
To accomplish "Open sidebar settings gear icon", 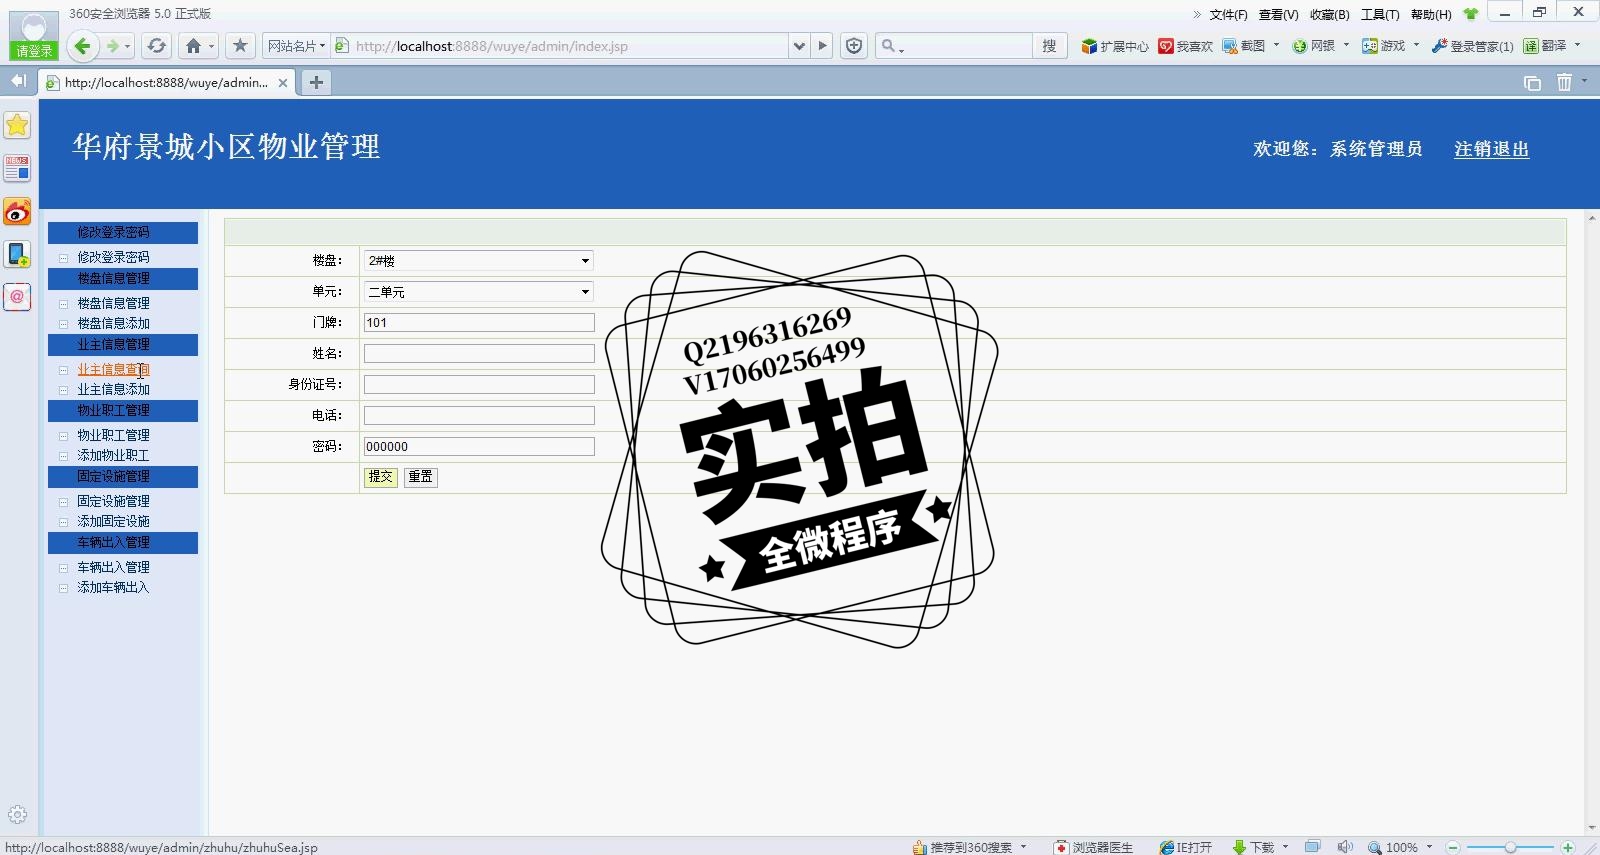I will (x=17, y=815).
